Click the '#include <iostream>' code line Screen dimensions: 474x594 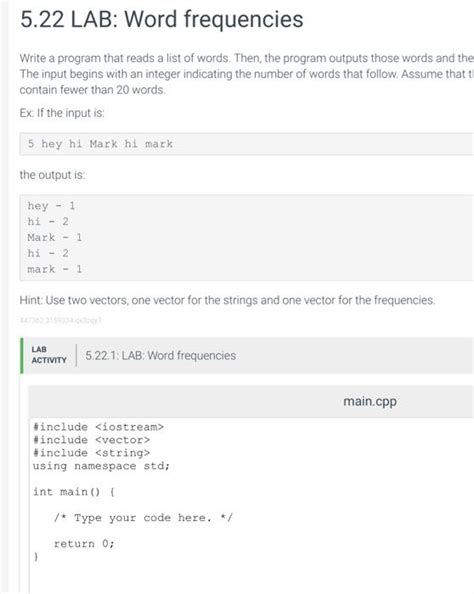pyautogui.click(x=99, y=427)
